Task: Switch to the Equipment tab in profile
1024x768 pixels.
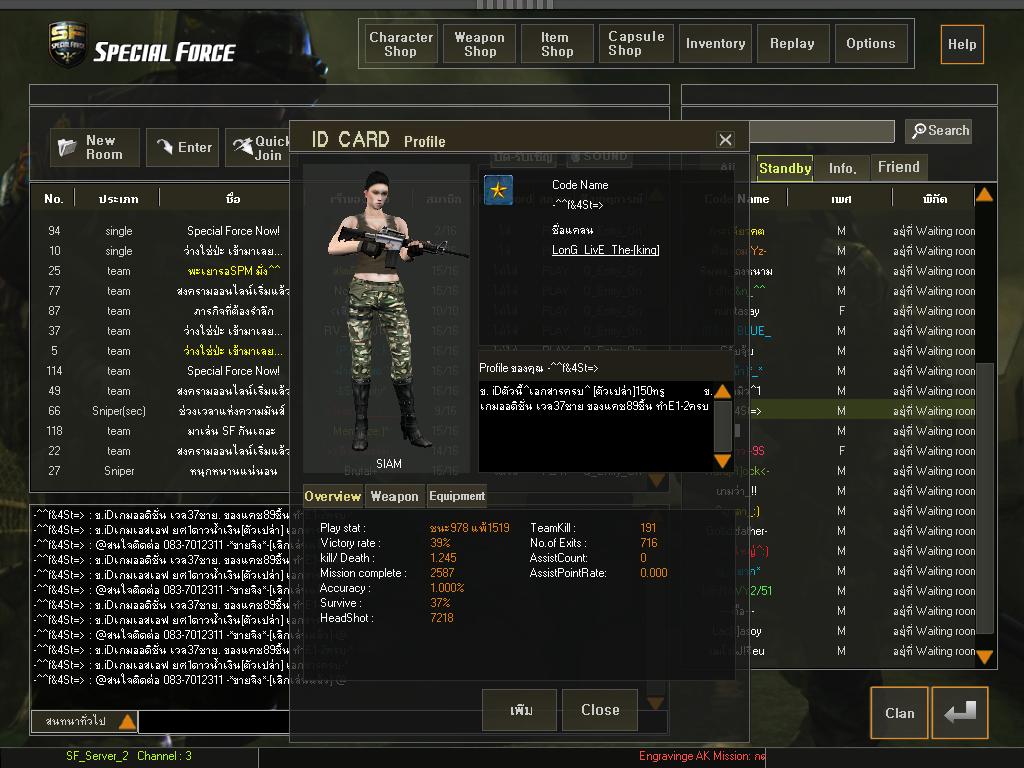Action: 457,496
